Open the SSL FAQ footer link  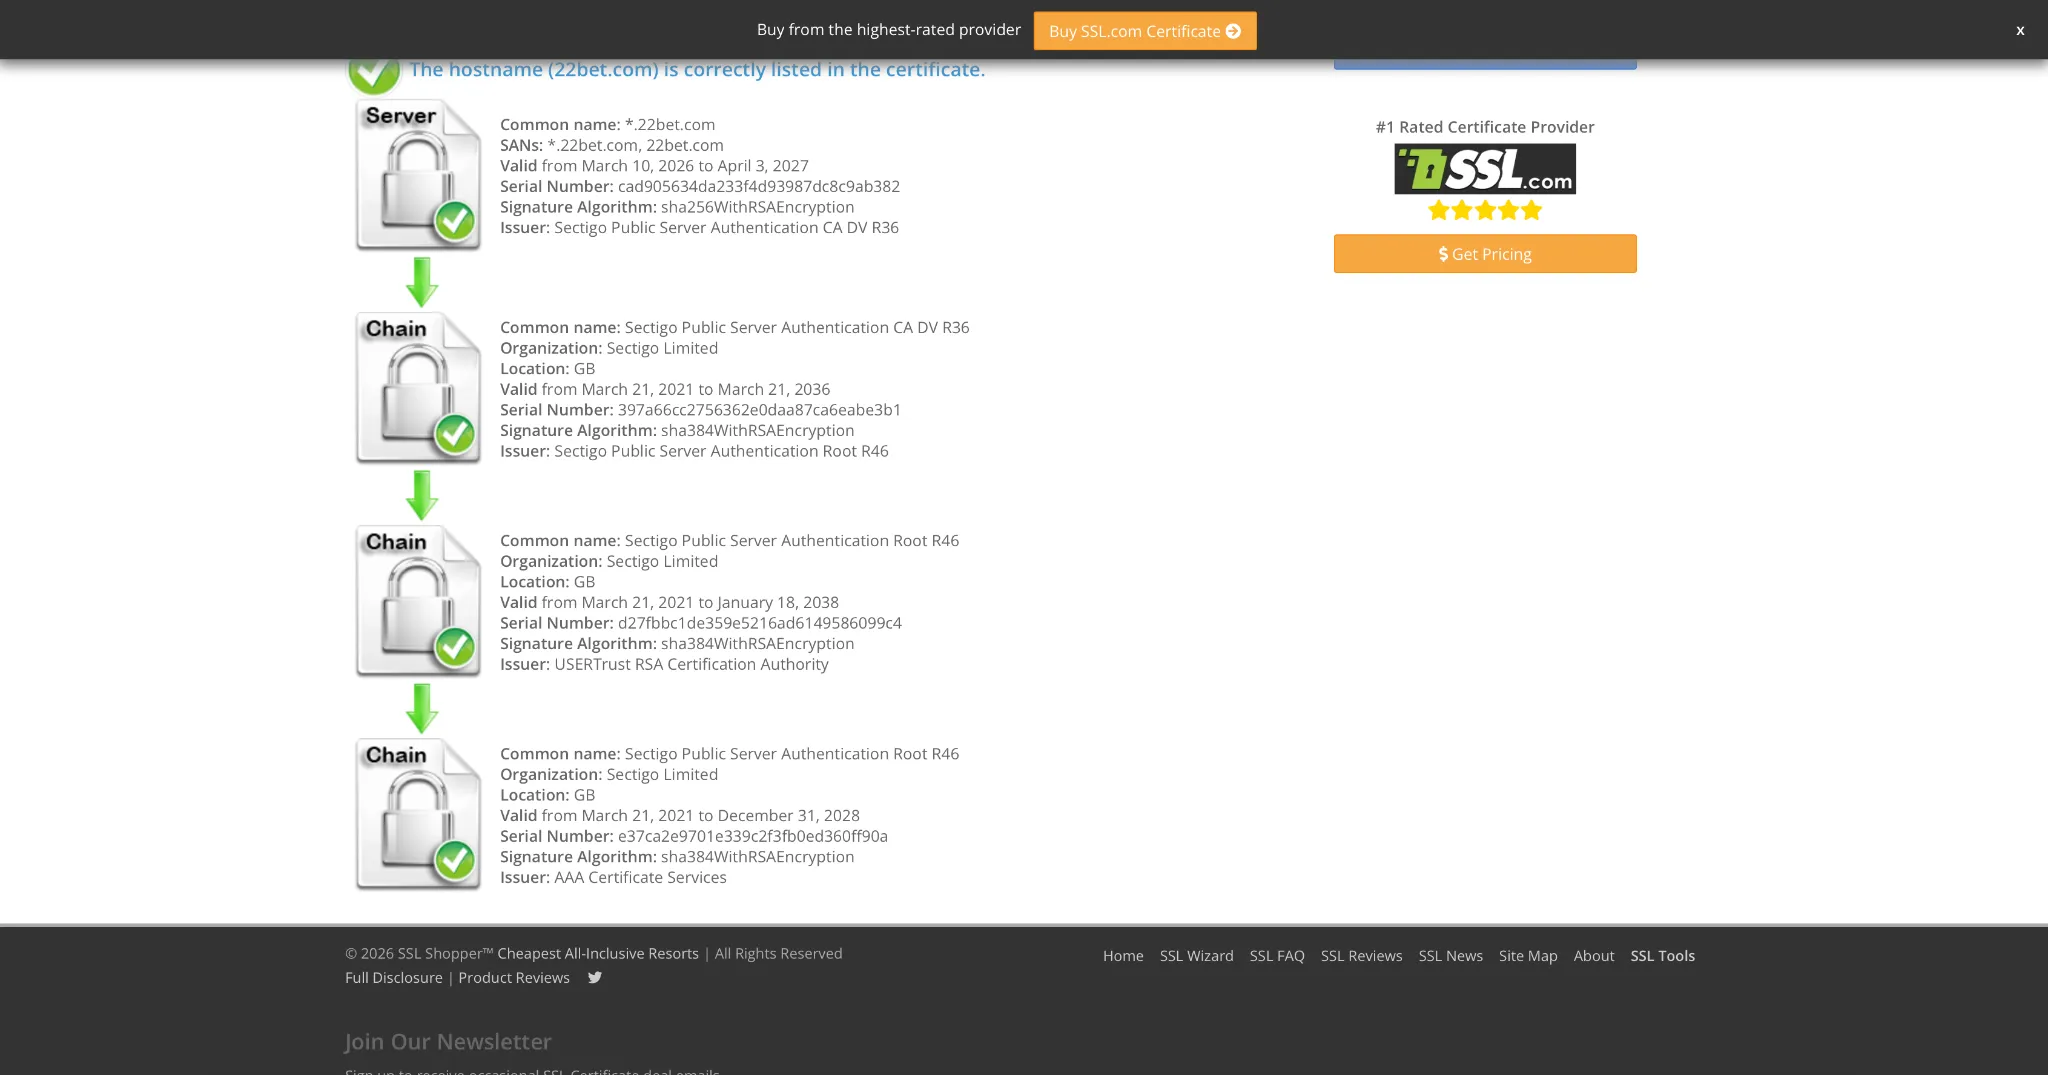click(1277, 956)
